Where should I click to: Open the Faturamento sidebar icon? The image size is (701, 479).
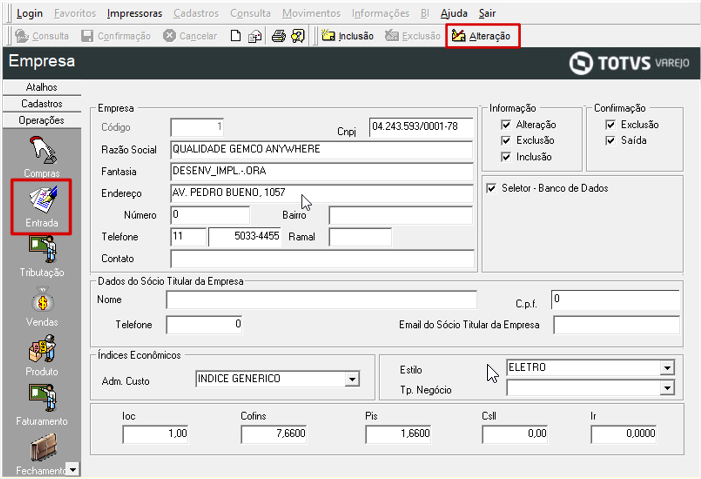coord(42,398)
